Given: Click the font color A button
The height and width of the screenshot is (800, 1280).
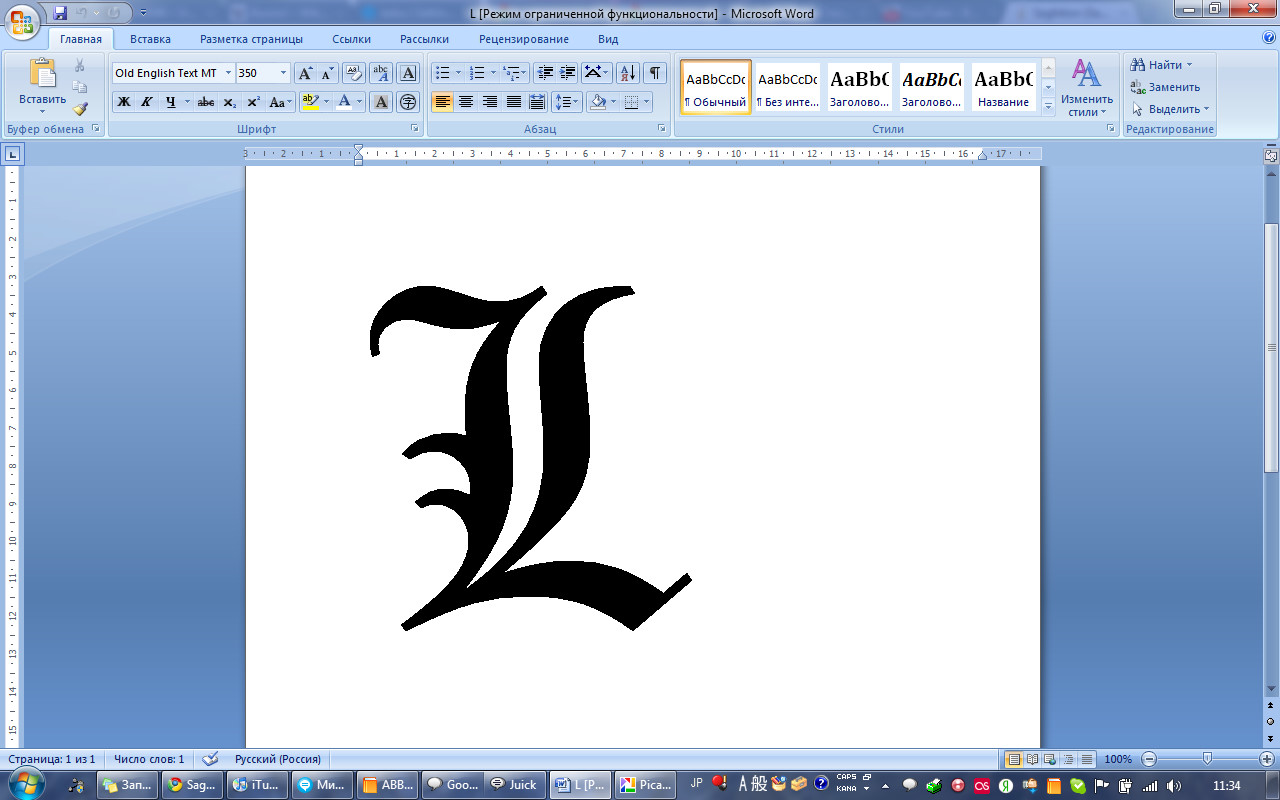Looking at the screenshot, I should (345, 102).
